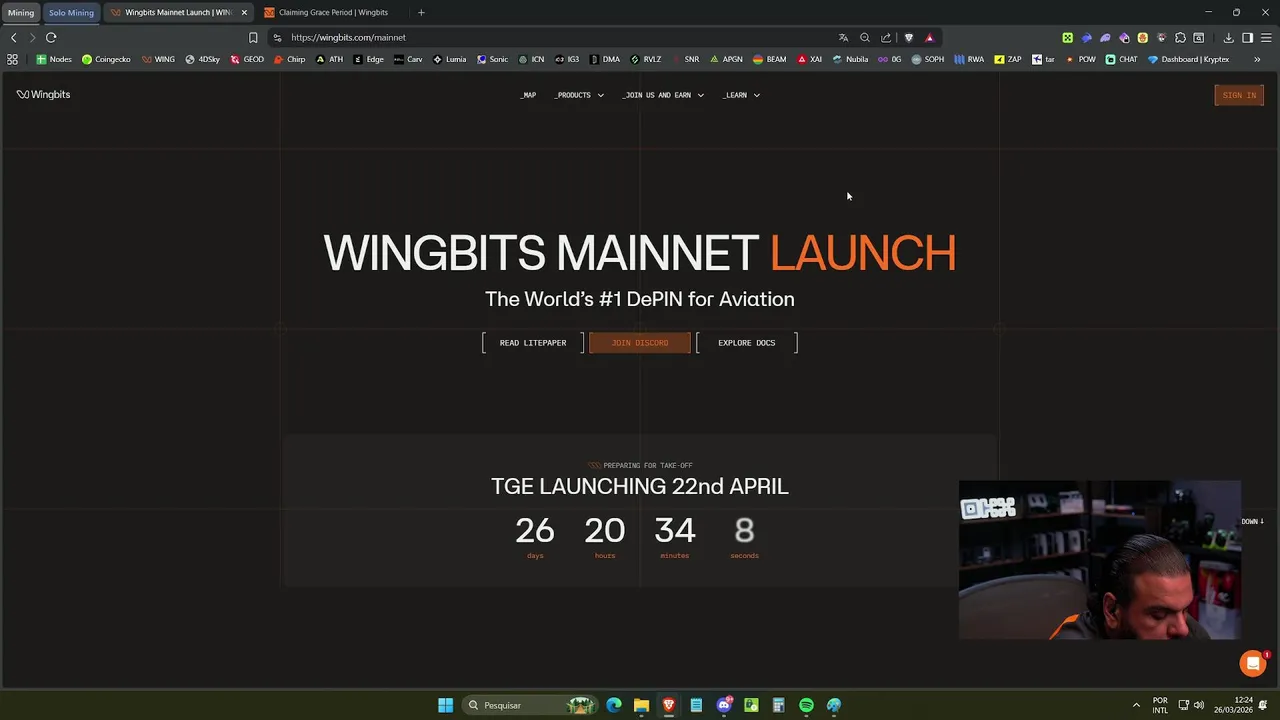The image size is (1280, 720).
Task: Click the Pesquisar taskbar search box
Action: tap(530, 705)
